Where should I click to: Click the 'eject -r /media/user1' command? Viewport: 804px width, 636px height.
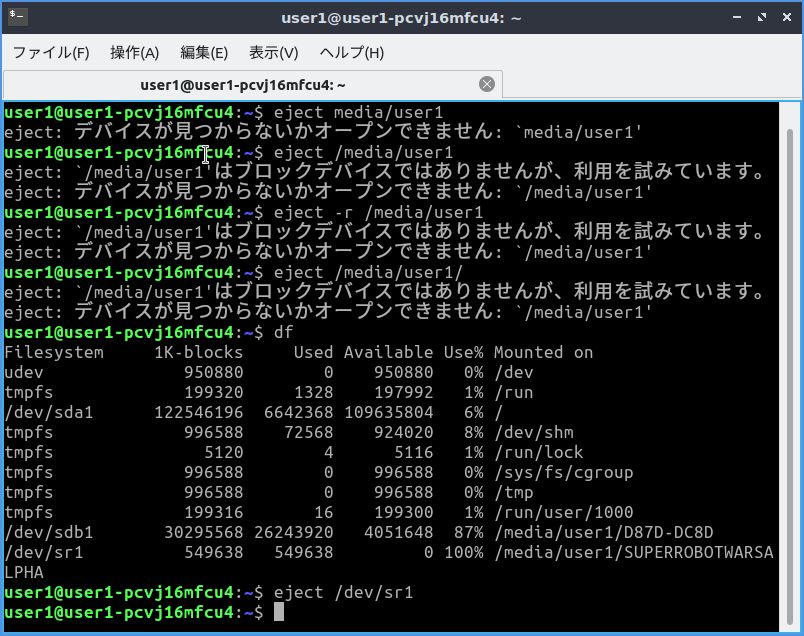pyautogui.click(x=378, y=212)
